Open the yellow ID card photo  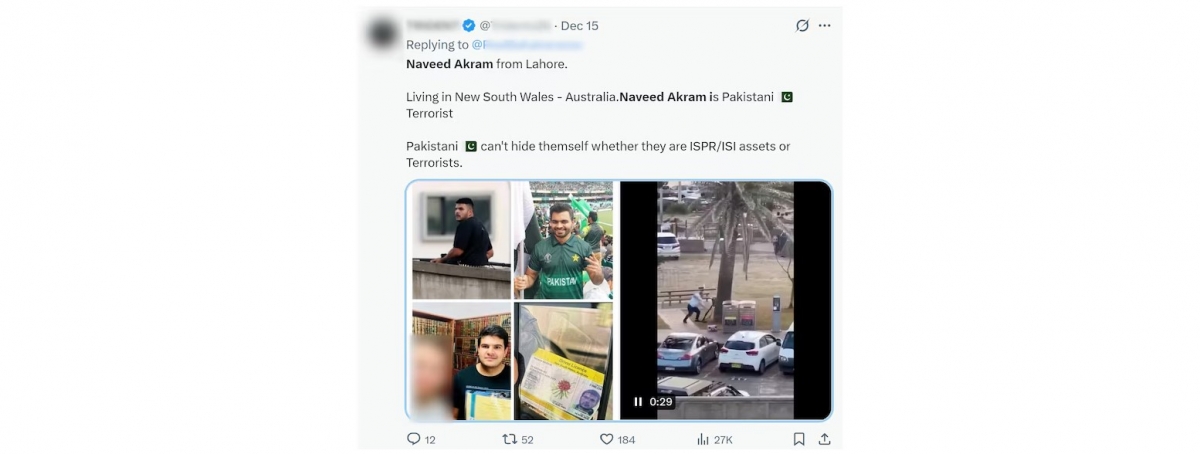(563, 361)
